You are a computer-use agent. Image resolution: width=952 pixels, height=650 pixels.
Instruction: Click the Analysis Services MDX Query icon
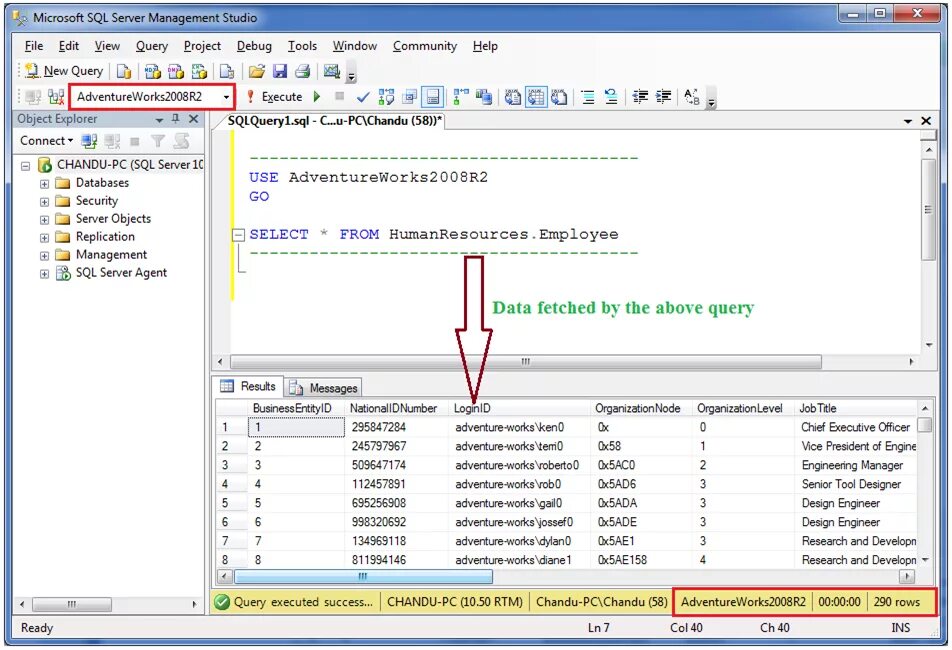click(152, 72)
